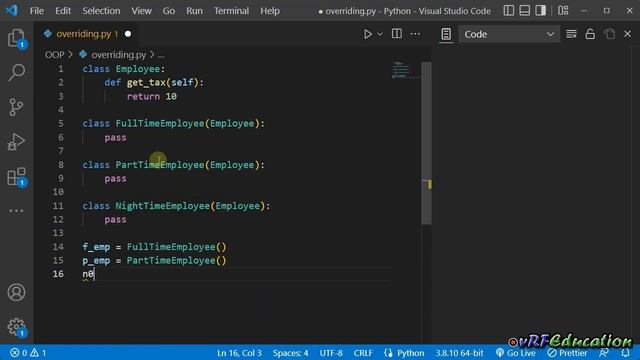Toggle bottom panel layout button
Image resolution: width=640 pixels, height=360 pixels.
click(524, 11)
